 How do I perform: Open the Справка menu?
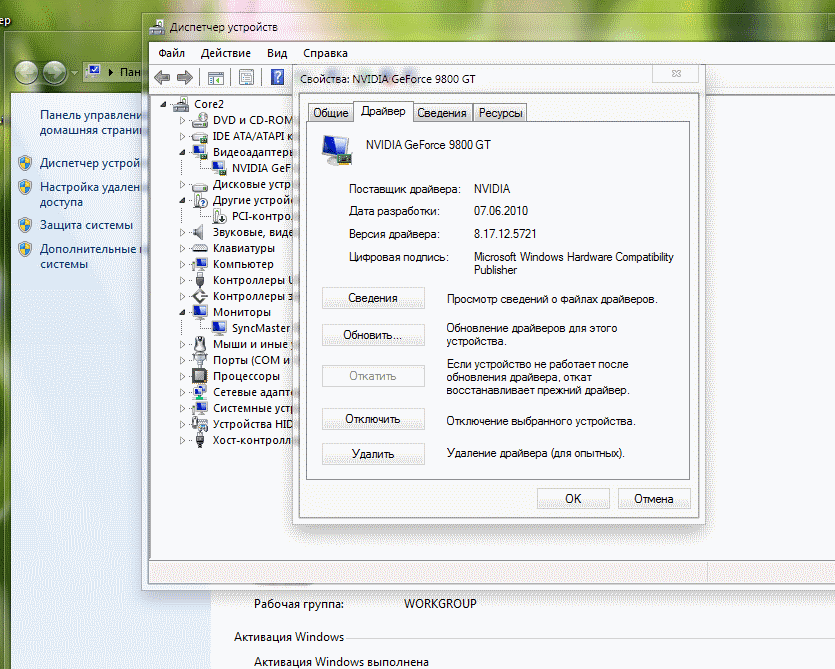click(325, 53)
